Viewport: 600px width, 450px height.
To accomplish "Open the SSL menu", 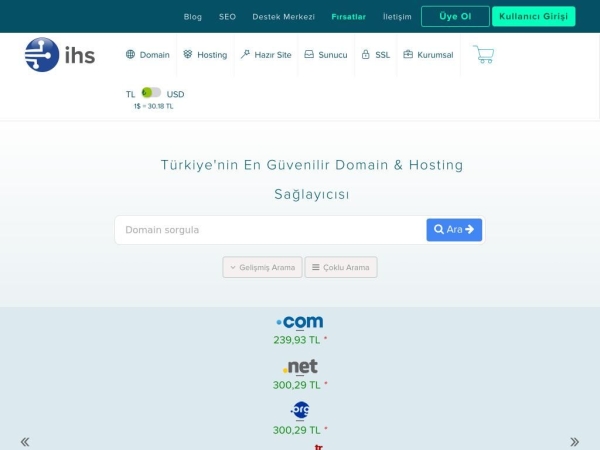I will [x=376, y=55].
